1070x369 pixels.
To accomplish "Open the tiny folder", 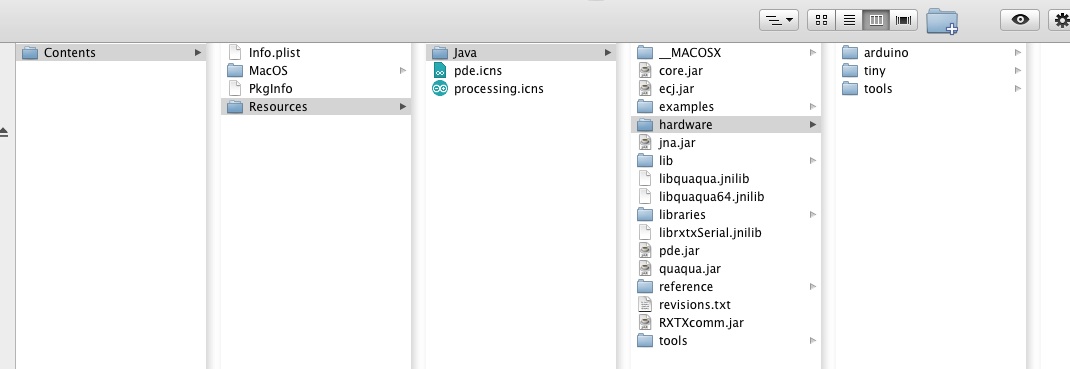I will point(931,70).
